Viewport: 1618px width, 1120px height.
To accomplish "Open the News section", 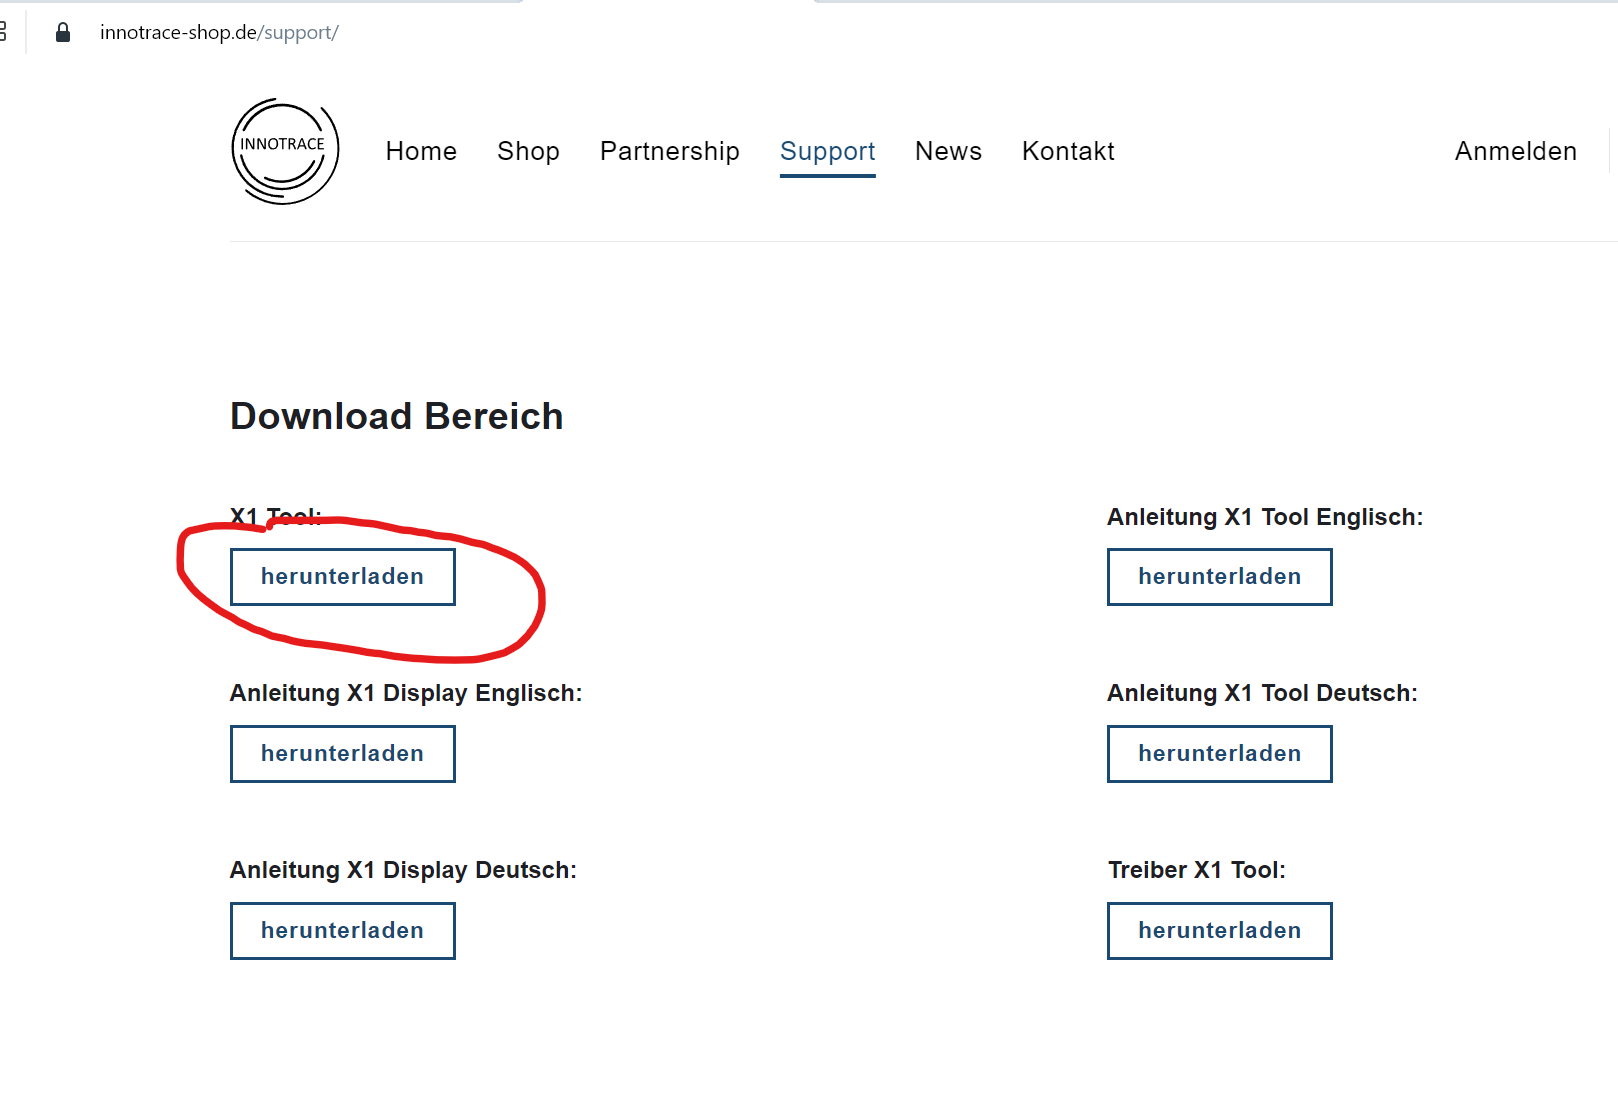I will (948, 151).
